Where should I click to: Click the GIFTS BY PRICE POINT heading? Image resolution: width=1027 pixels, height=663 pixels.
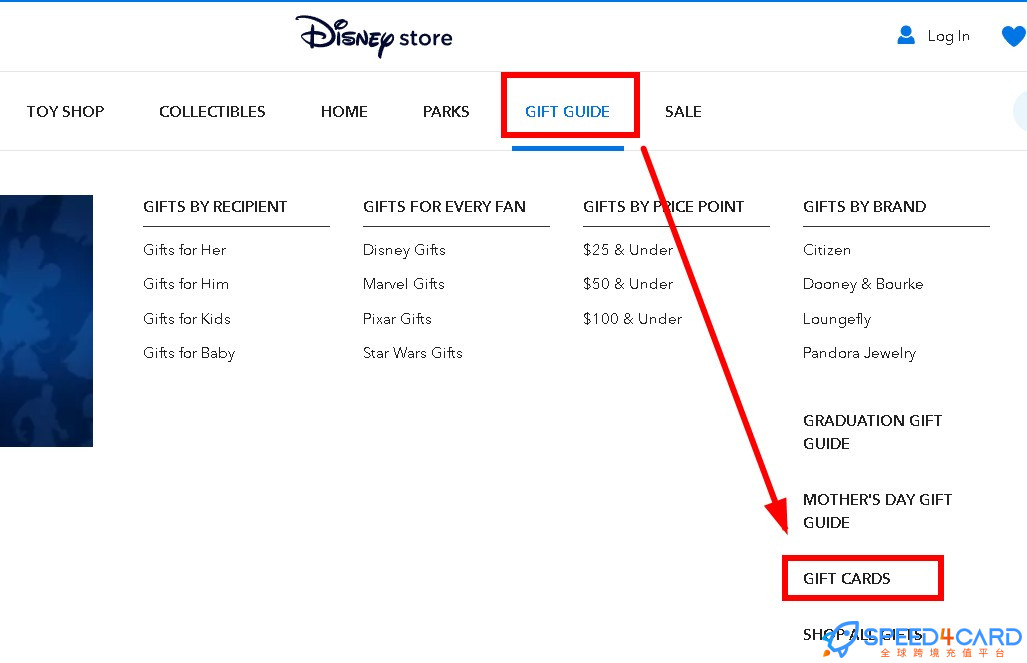[x=663, y=206]
